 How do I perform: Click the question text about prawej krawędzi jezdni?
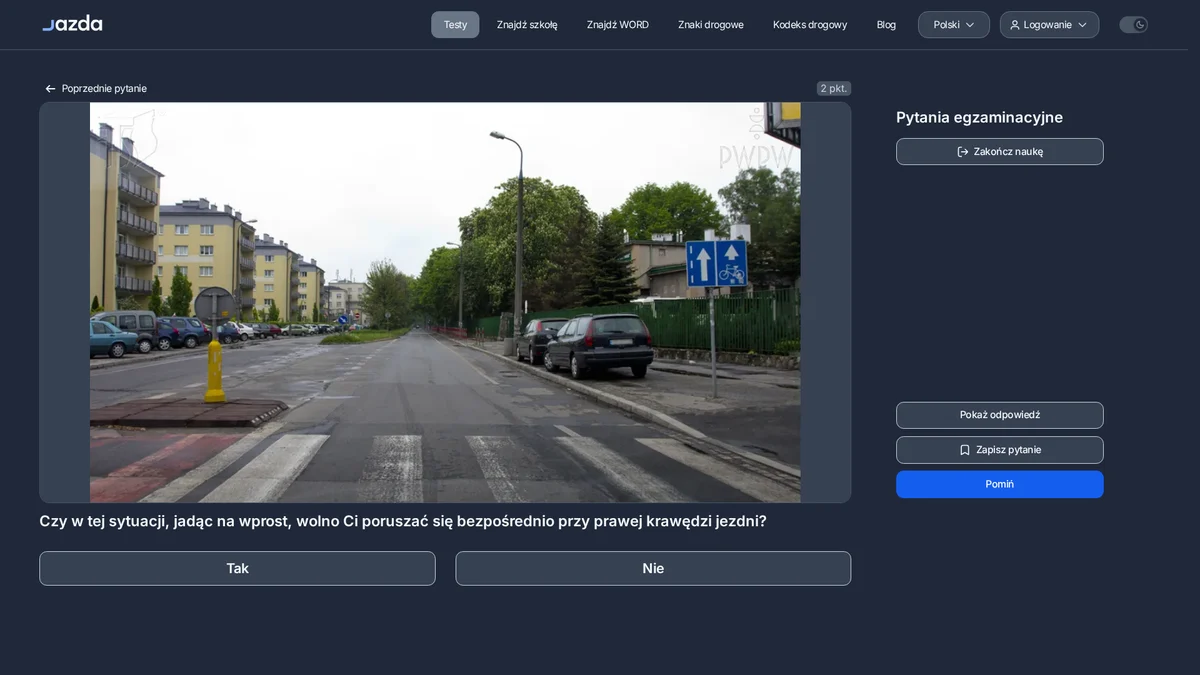coord(403,521)
